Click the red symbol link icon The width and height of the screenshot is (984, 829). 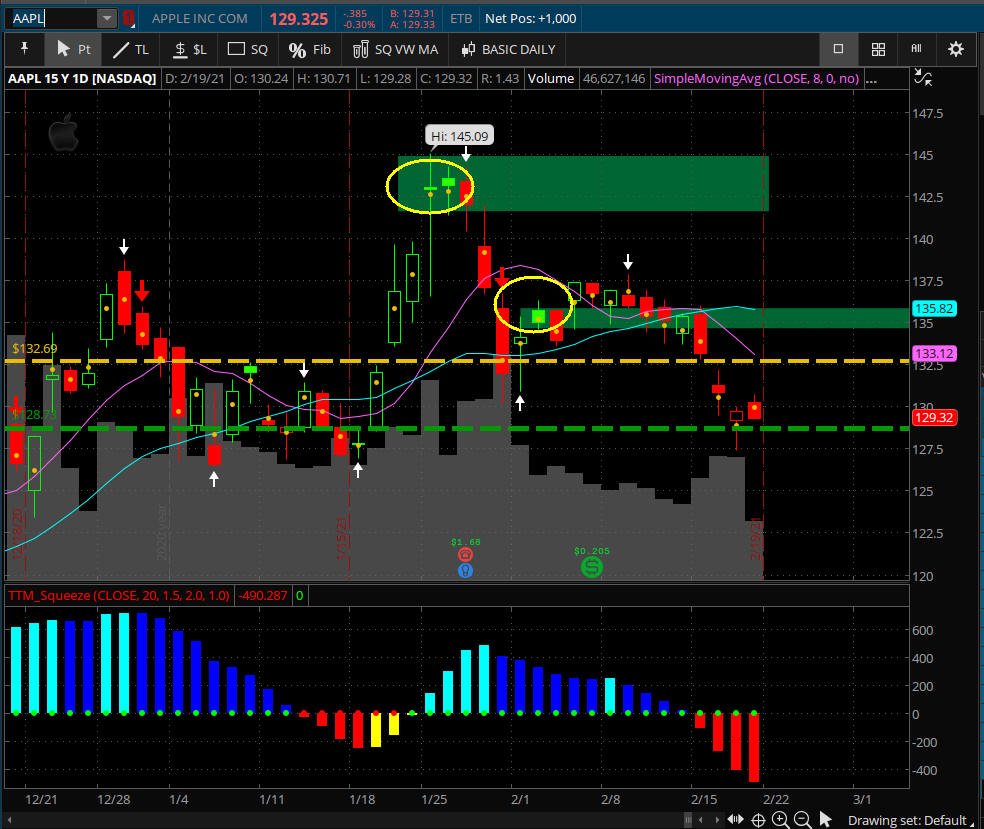pos(129,18)
